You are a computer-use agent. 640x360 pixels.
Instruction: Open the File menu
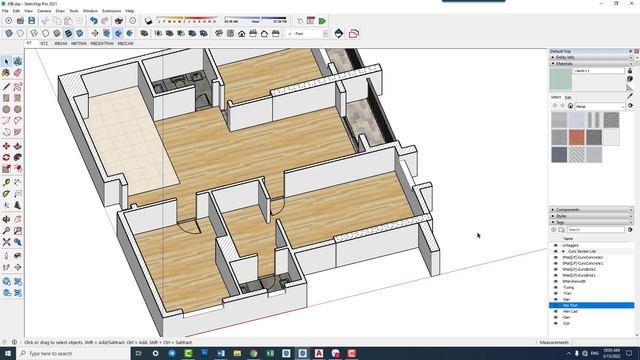(5, 11)
